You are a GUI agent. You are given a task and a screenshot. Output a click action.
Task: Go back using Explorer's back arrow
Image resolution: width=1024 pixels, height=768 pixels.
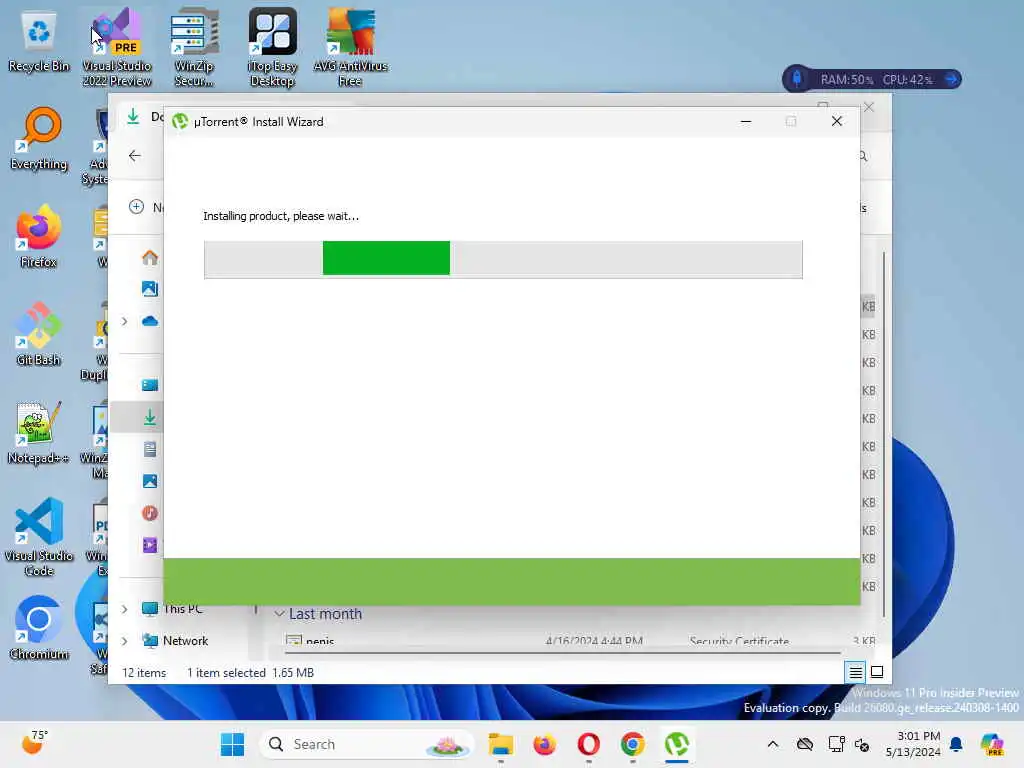point(135,155)
